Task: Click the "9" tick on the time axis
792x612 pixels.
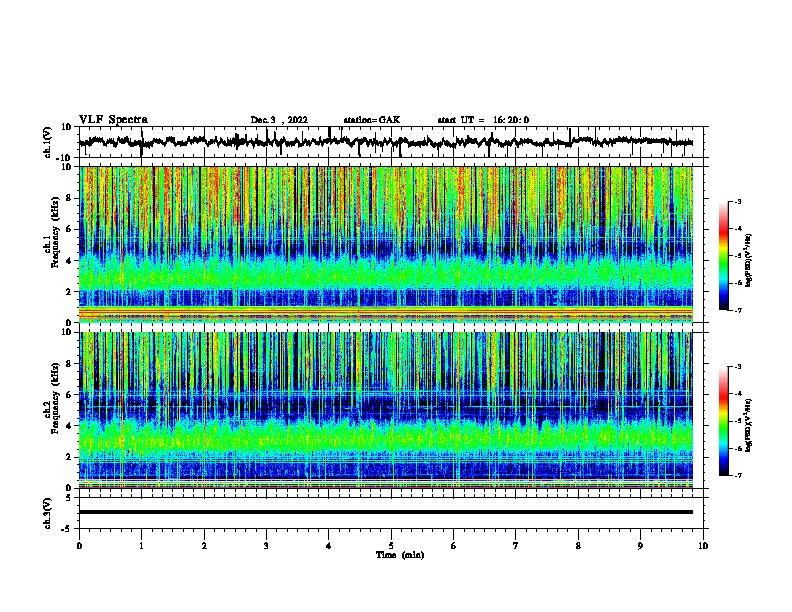Action: [x=640, y=546]
